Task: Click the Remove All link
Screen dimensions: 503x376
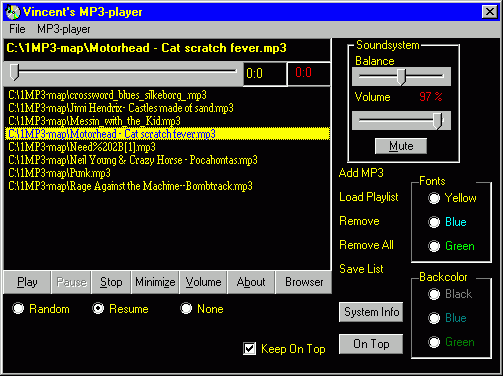Action: [x=366, y=245]
